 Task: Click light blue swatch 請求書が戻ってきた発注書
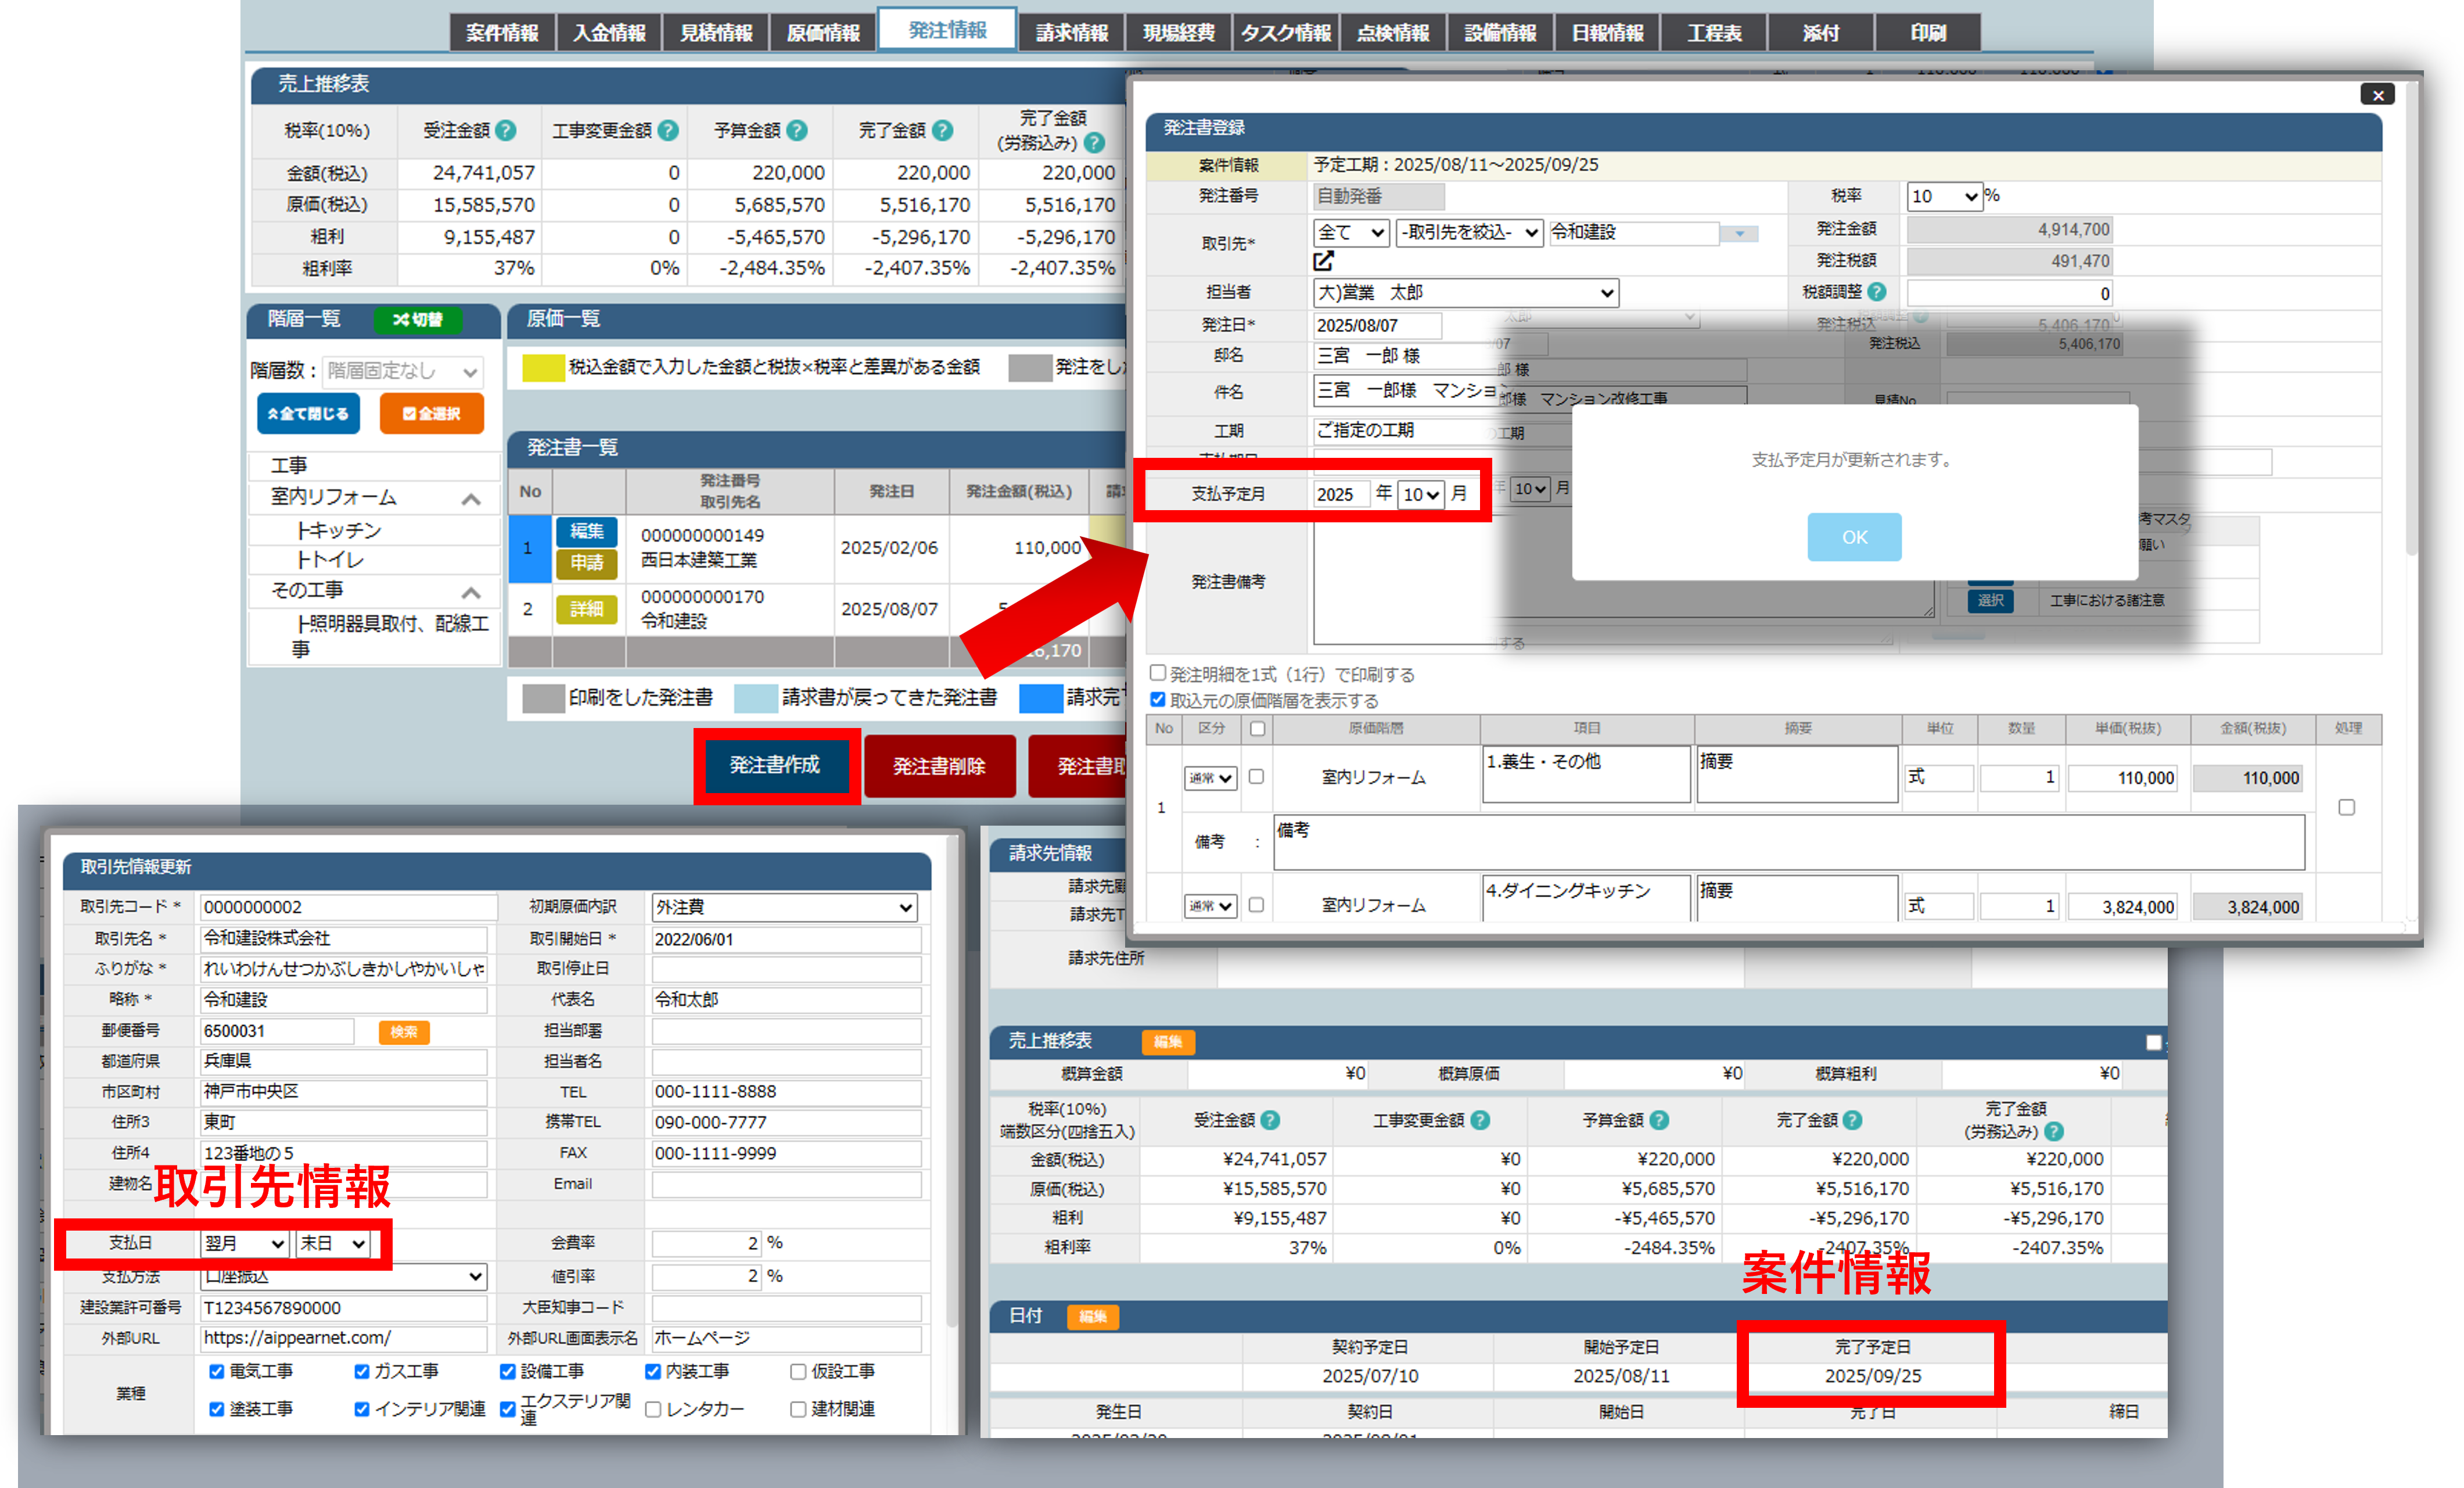[756, 698]
